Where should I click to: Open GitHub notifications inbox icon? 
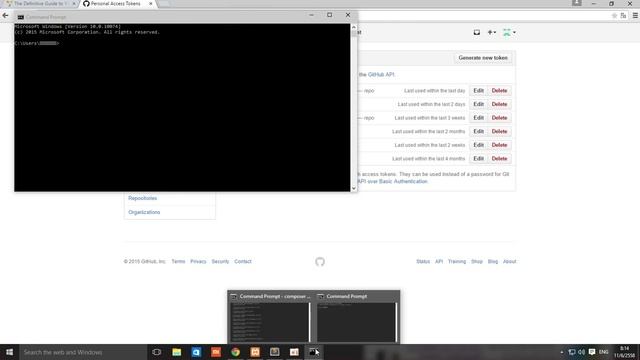(476, 32)
